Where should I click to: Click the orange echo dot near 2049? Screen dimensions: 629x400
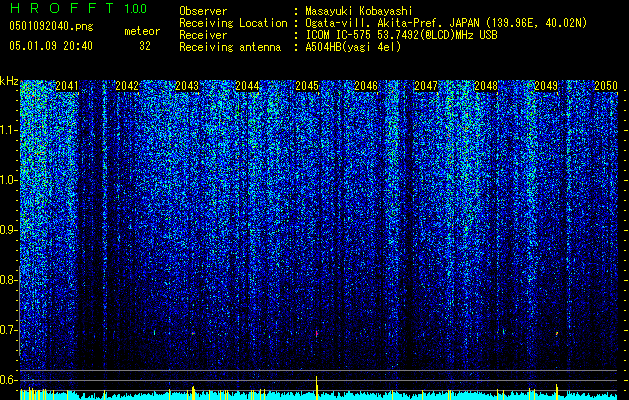557,333
